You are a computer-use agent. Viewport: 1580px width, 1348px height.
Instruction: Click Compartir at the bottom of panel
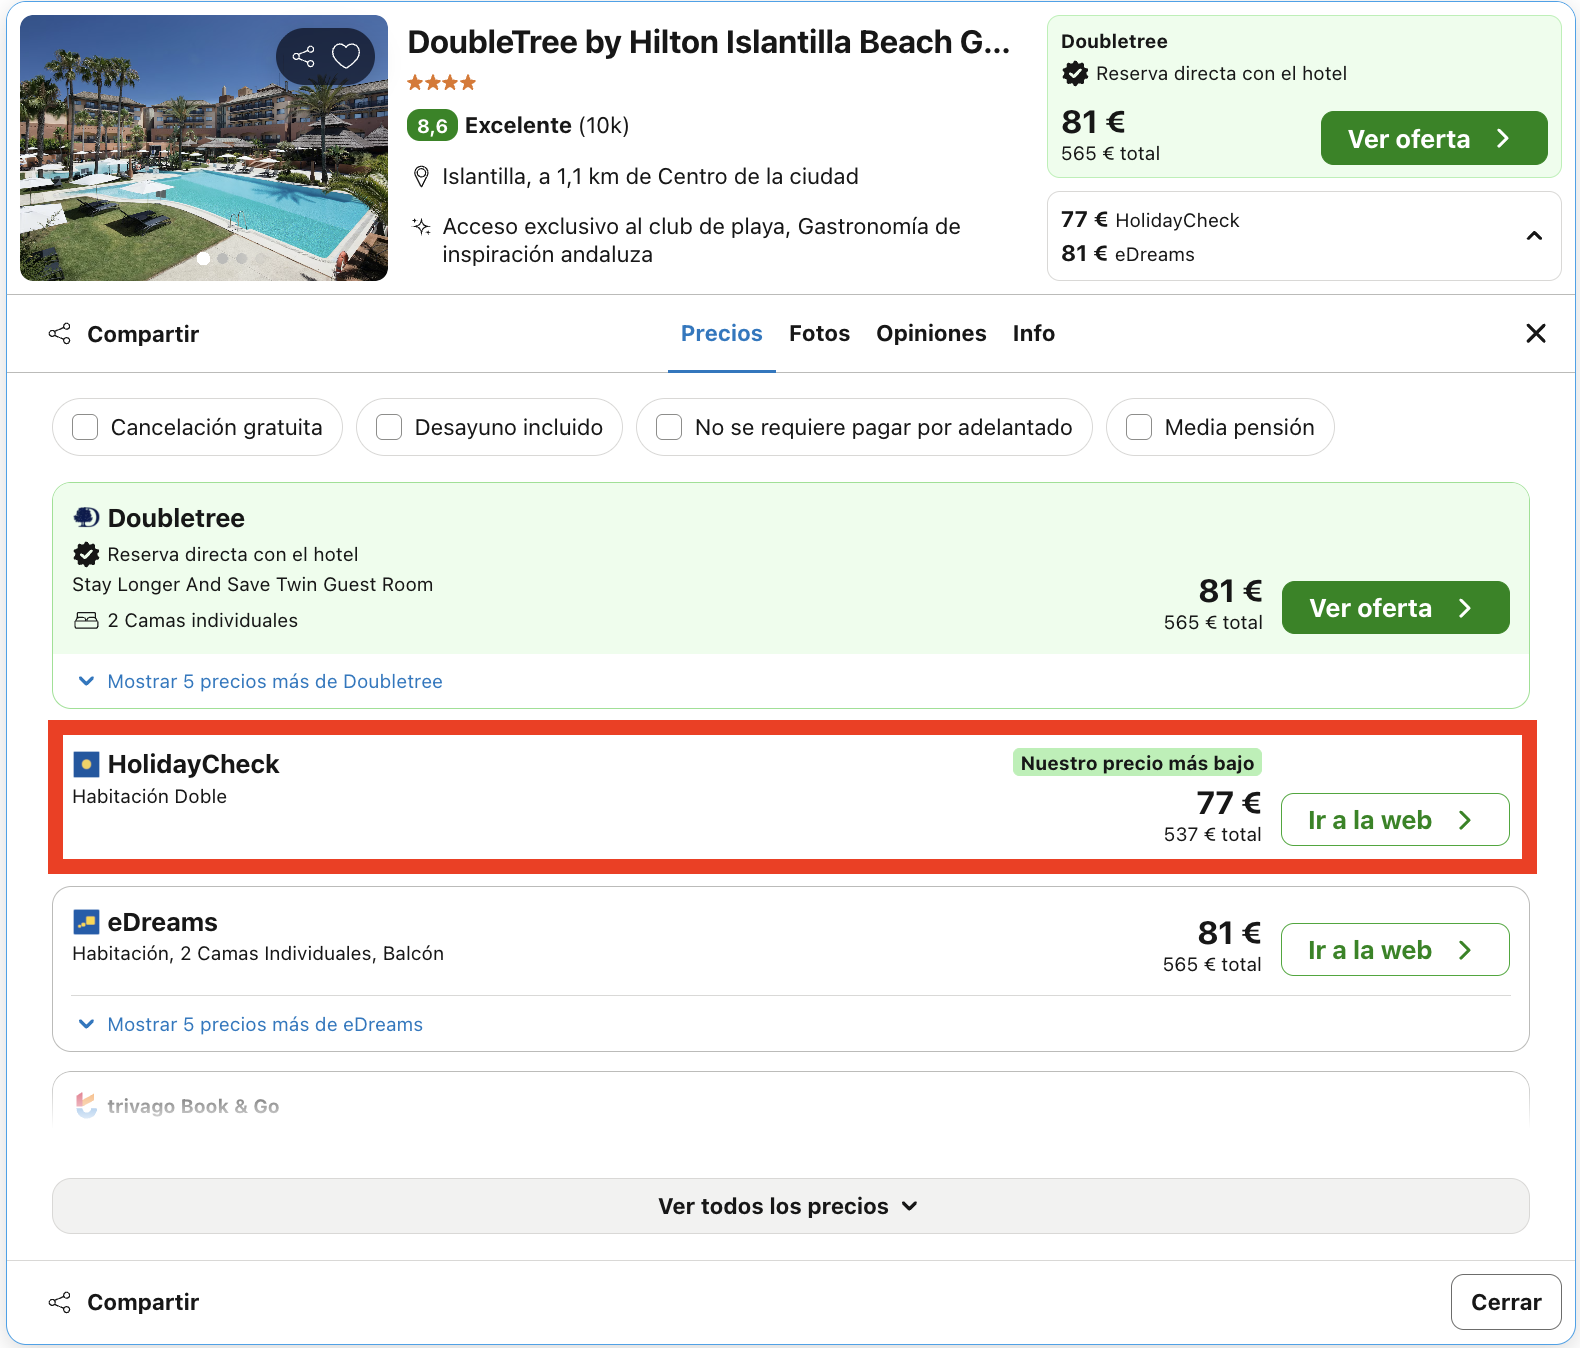pyautogui.click(x=143, y=1302)
